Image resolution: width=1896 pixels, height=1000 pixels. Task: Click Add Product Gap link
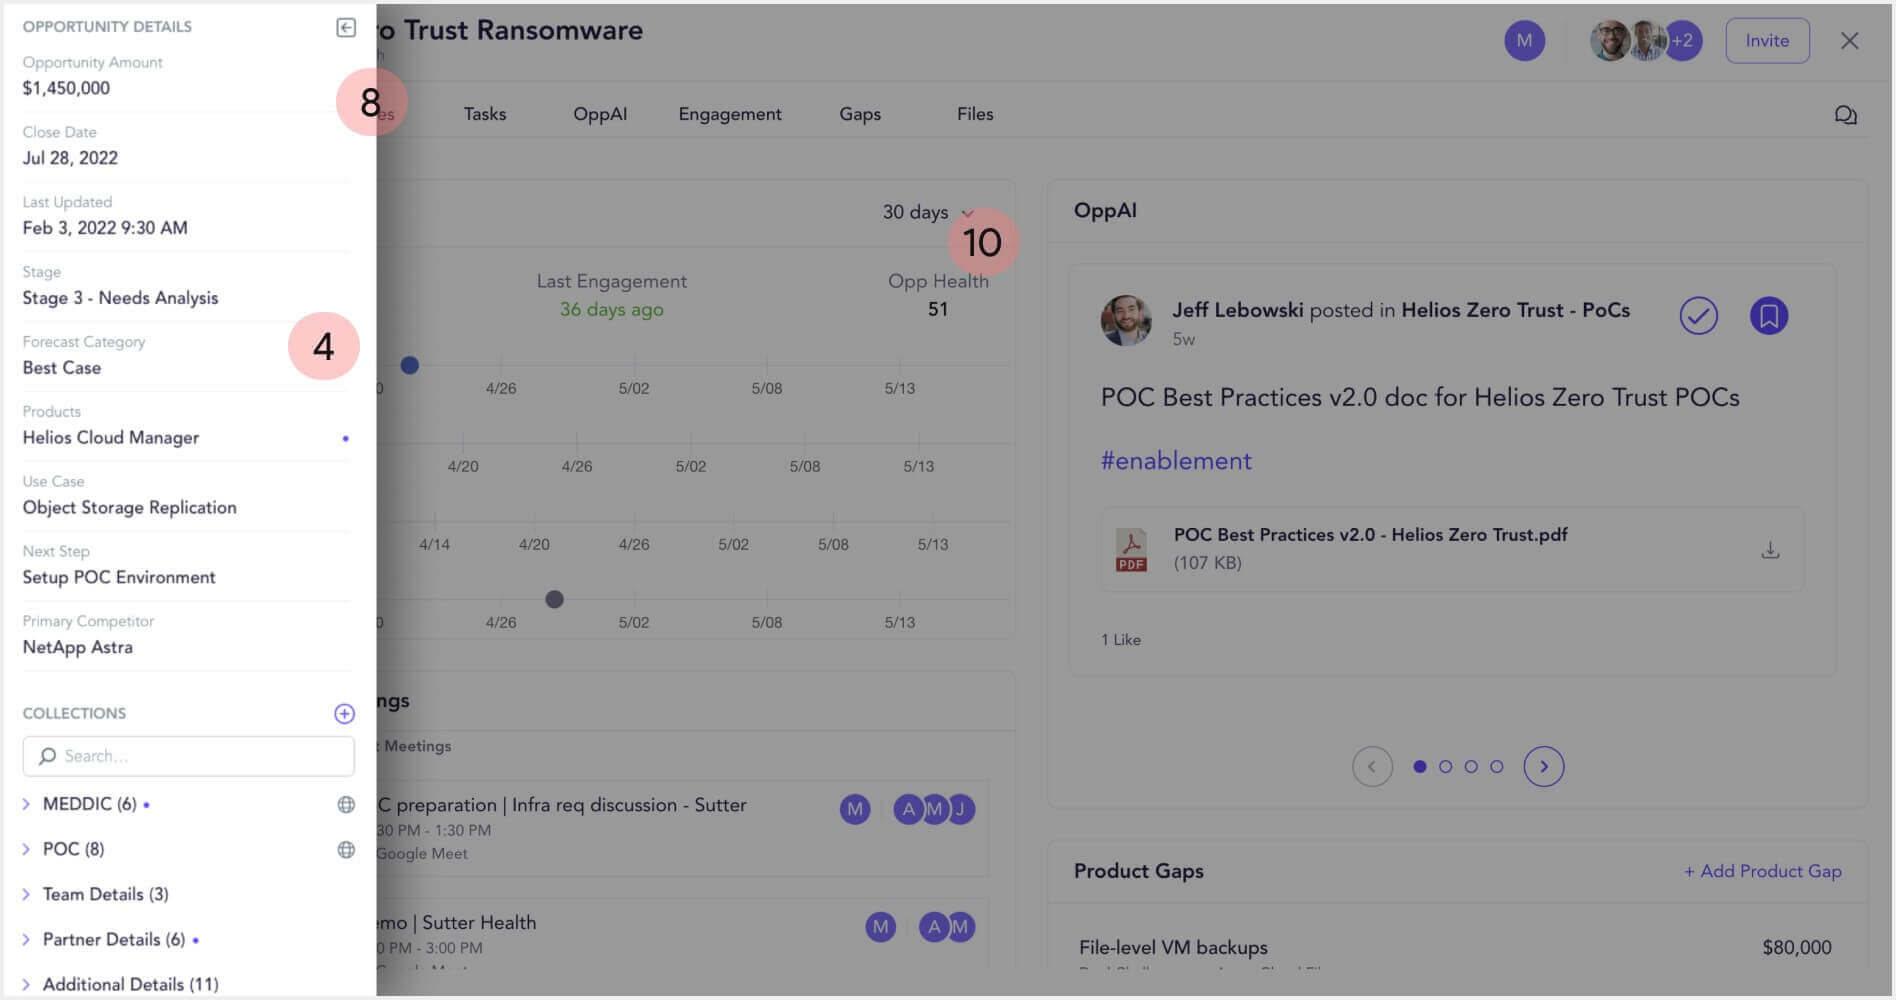click(x=1762, y=871)
